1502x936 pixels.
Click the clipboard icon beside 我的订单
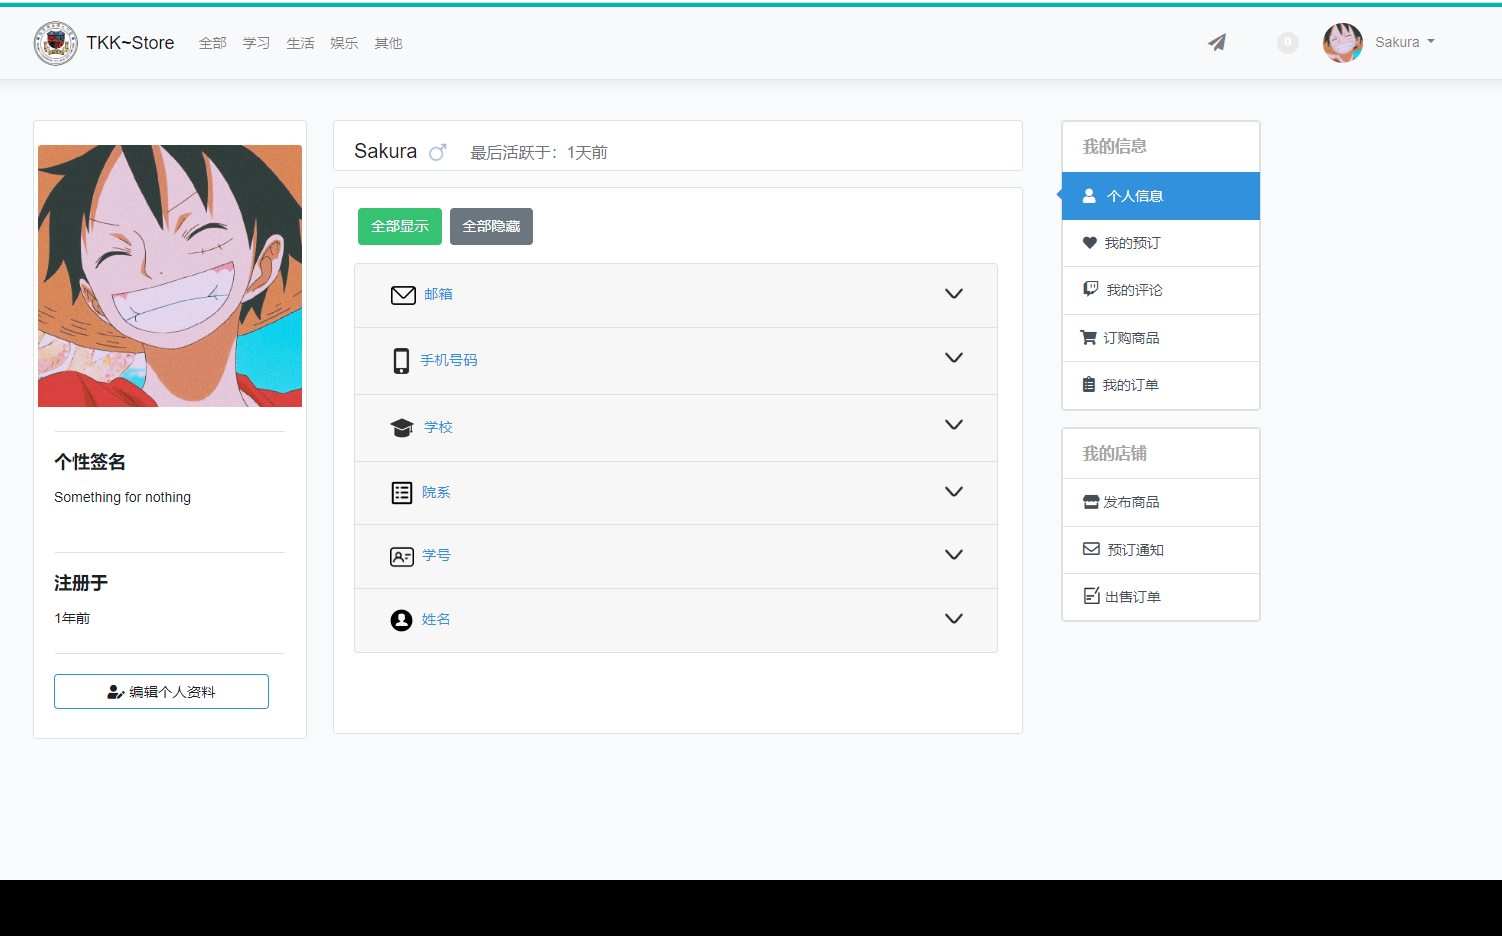click(1089, 384)
